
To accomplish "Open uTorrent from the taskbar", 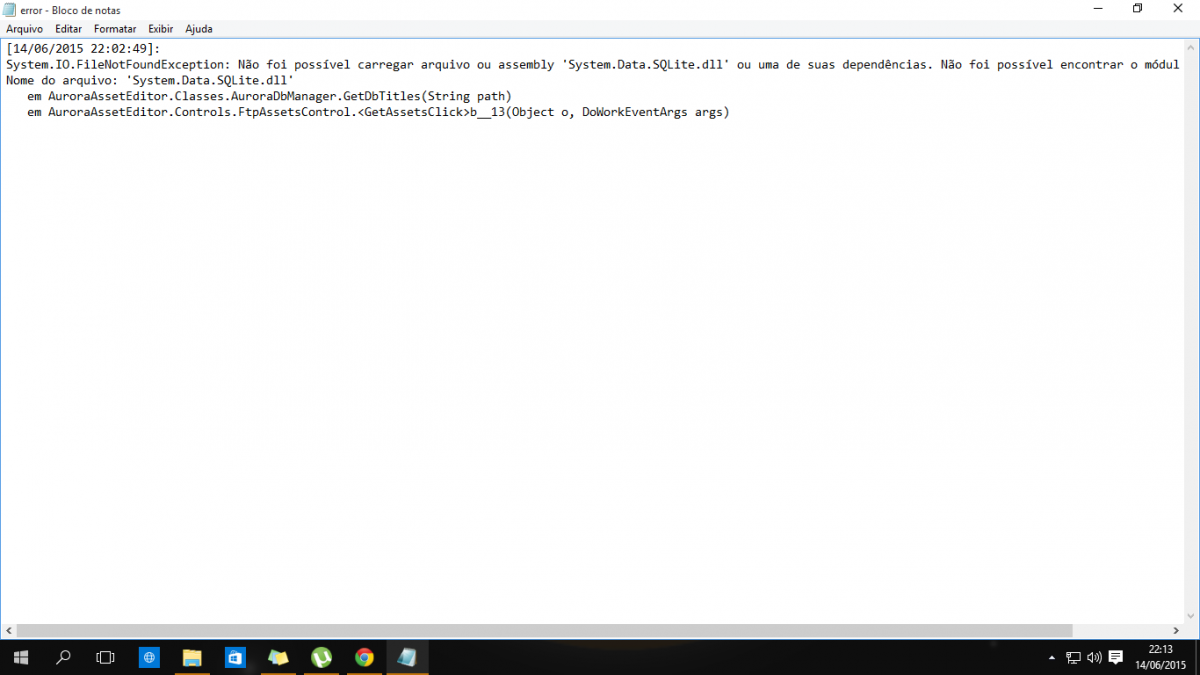I will click(321, 658).
